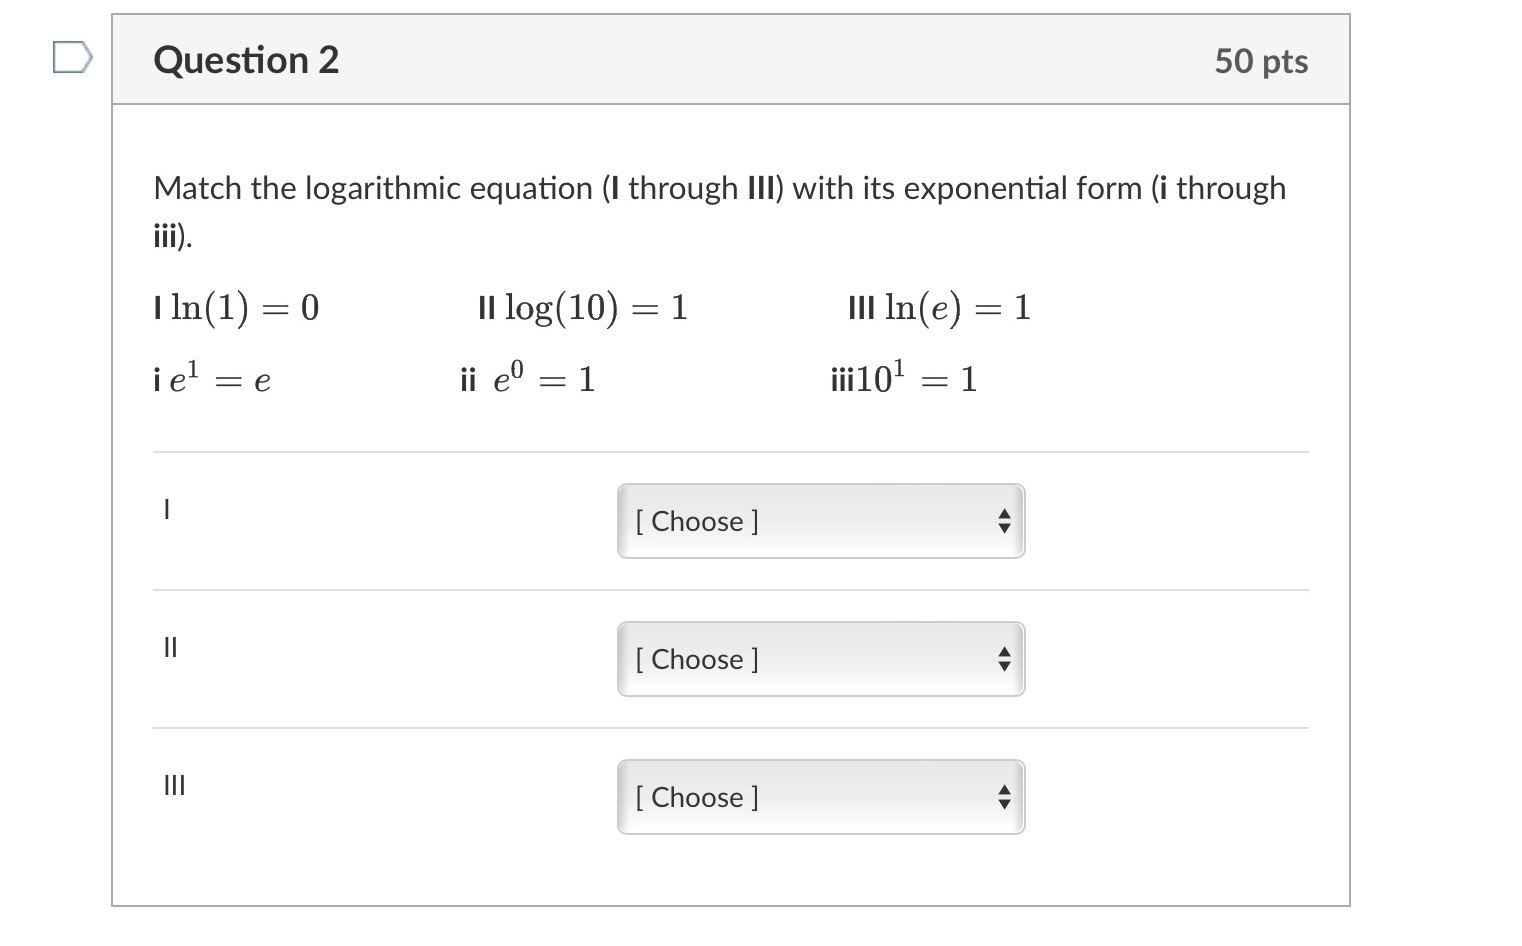
Task: Click the stepper arrows inside the third Choose box
Action: [1003, 797]
